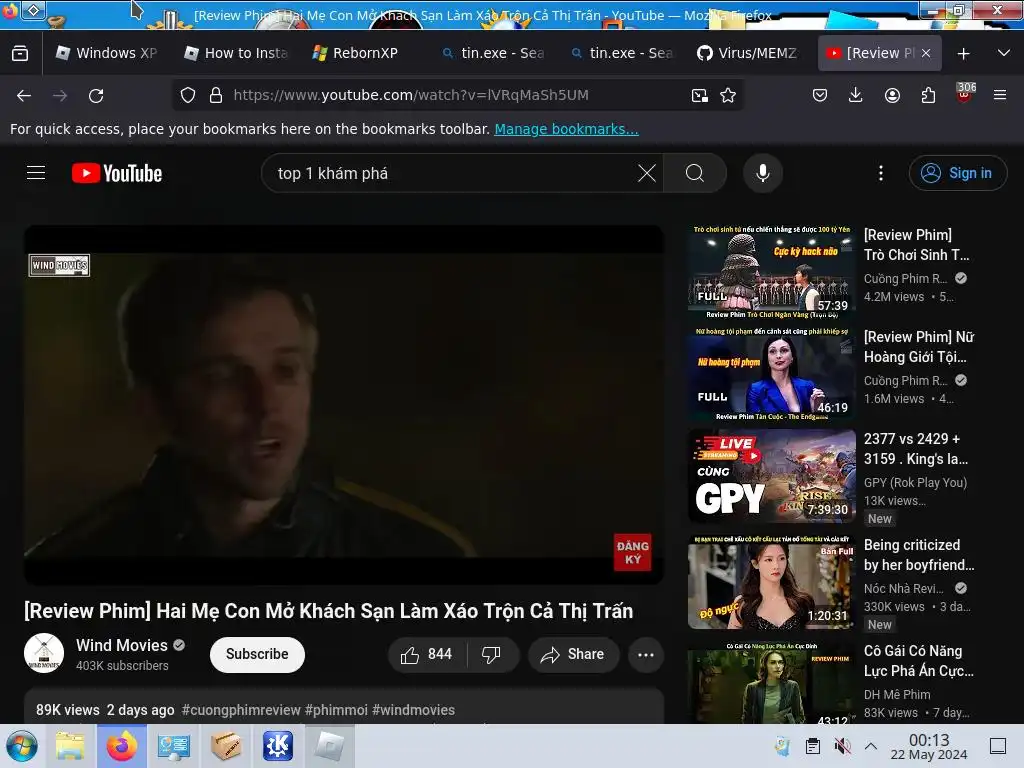Open GPY live stream thumbnail
Screen dimensions: 1024x768
tap(771, 477)
